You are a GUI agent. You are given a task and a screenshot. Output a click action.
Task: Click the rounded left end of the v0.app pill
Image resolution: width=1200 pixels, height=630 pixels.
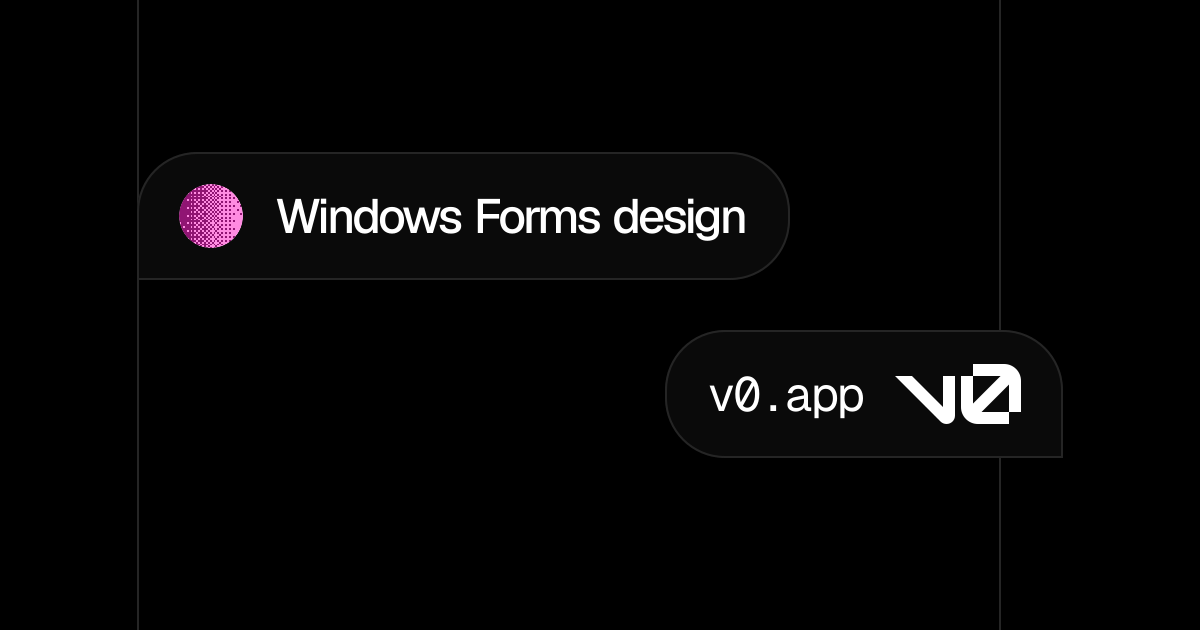690,394
